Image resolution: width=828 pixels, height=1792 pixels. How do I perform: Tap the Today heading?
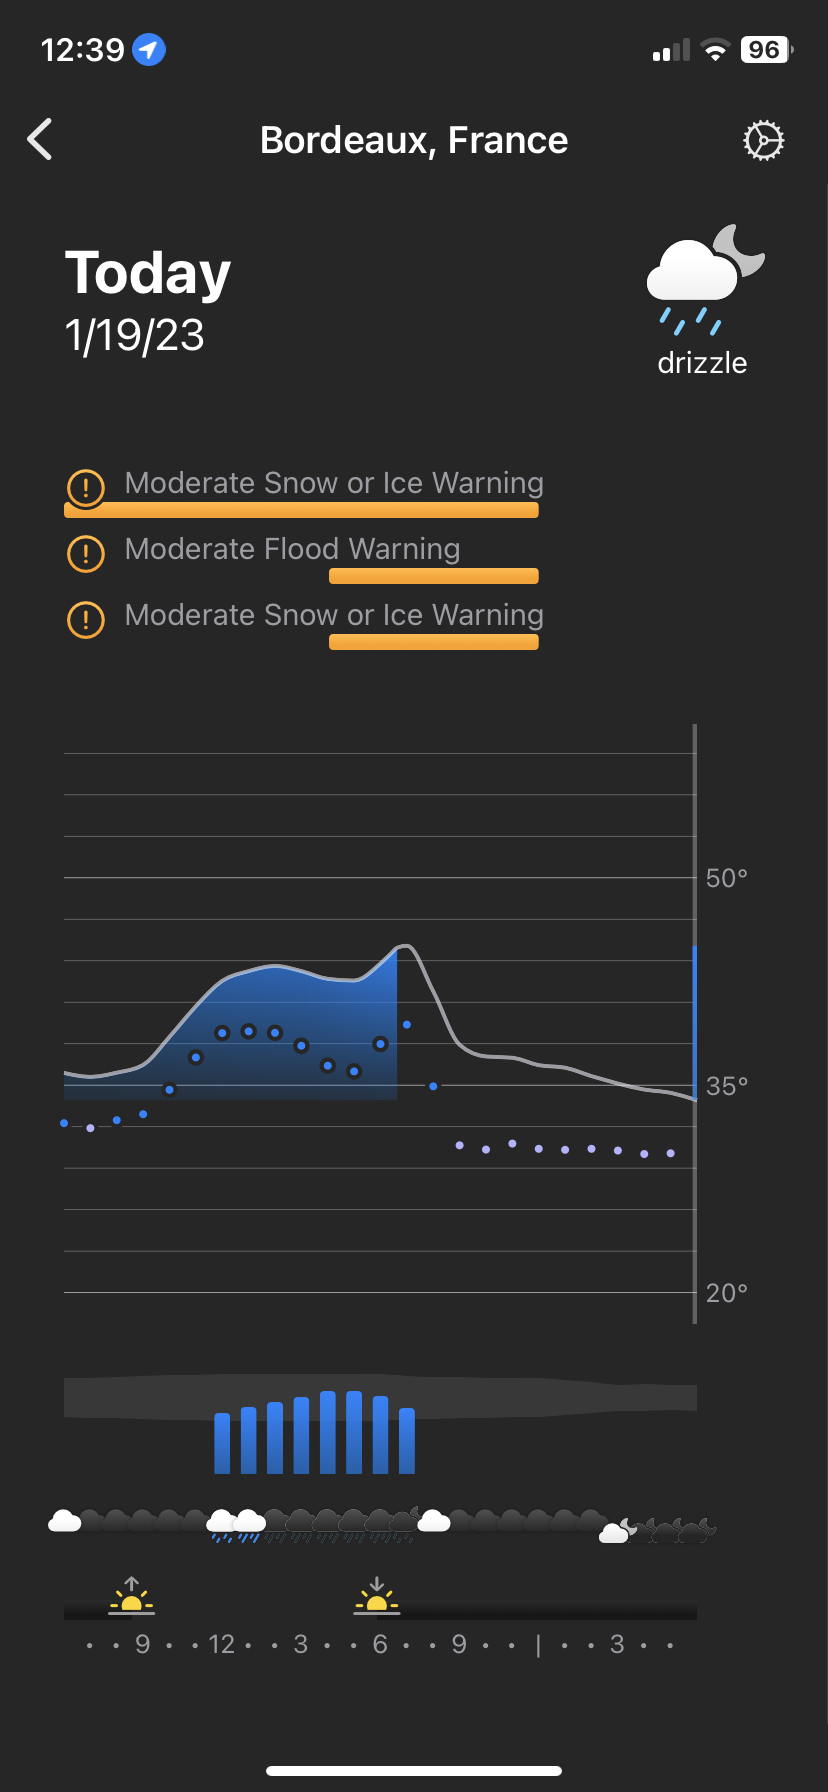pyautogui.click(x=148, y=273)
